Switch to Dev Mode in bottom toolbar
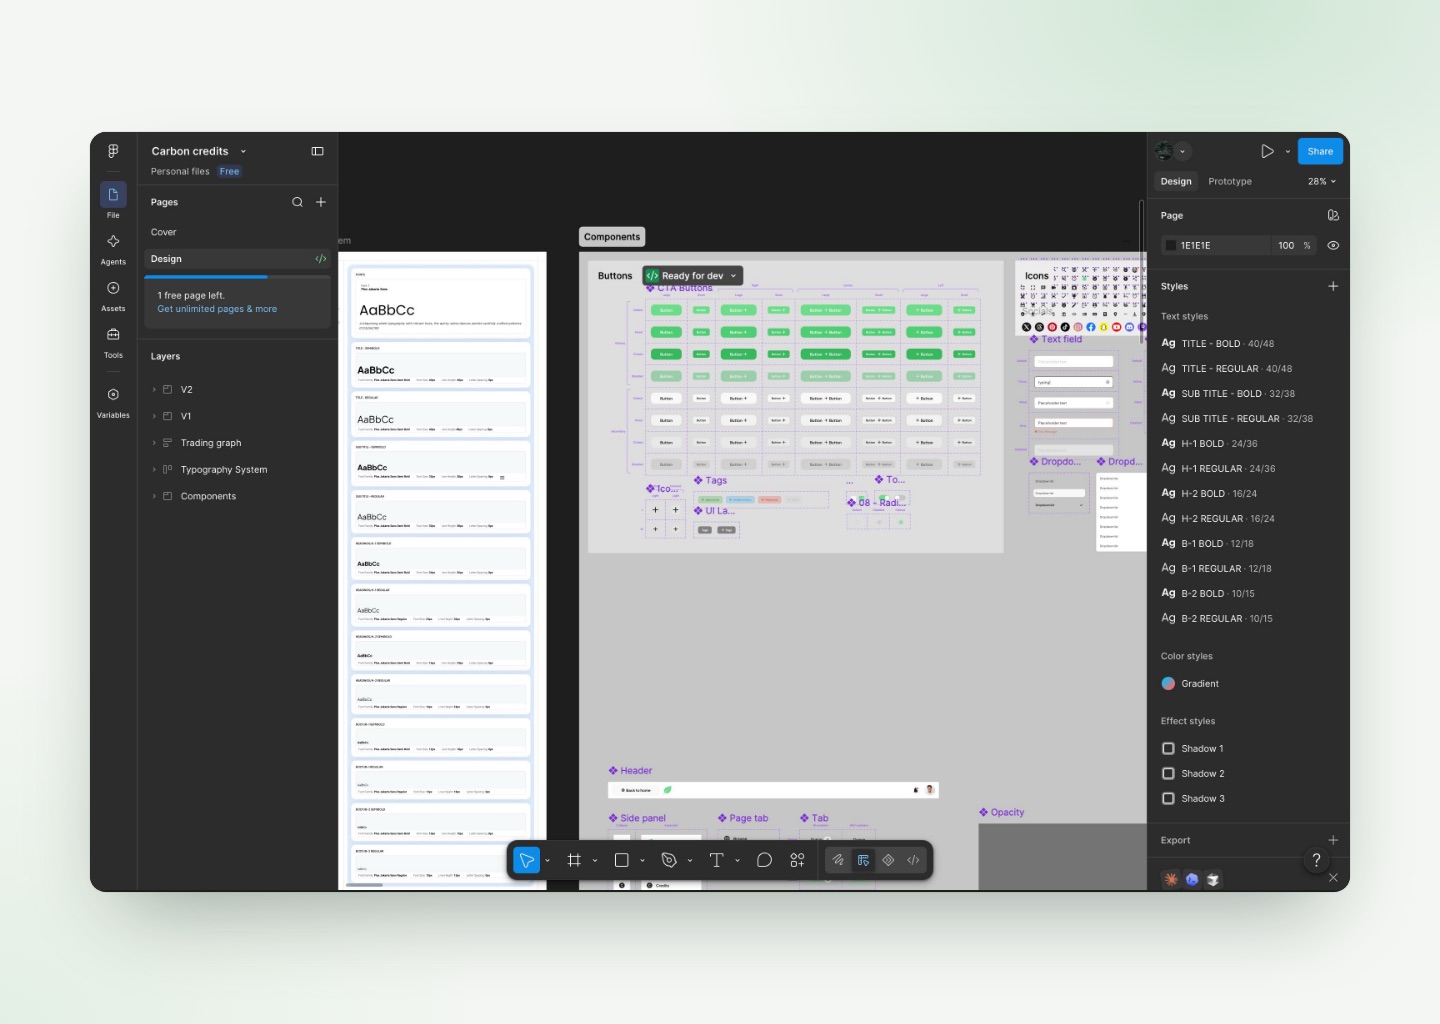 pyautogui.click(x=913, y=860)
